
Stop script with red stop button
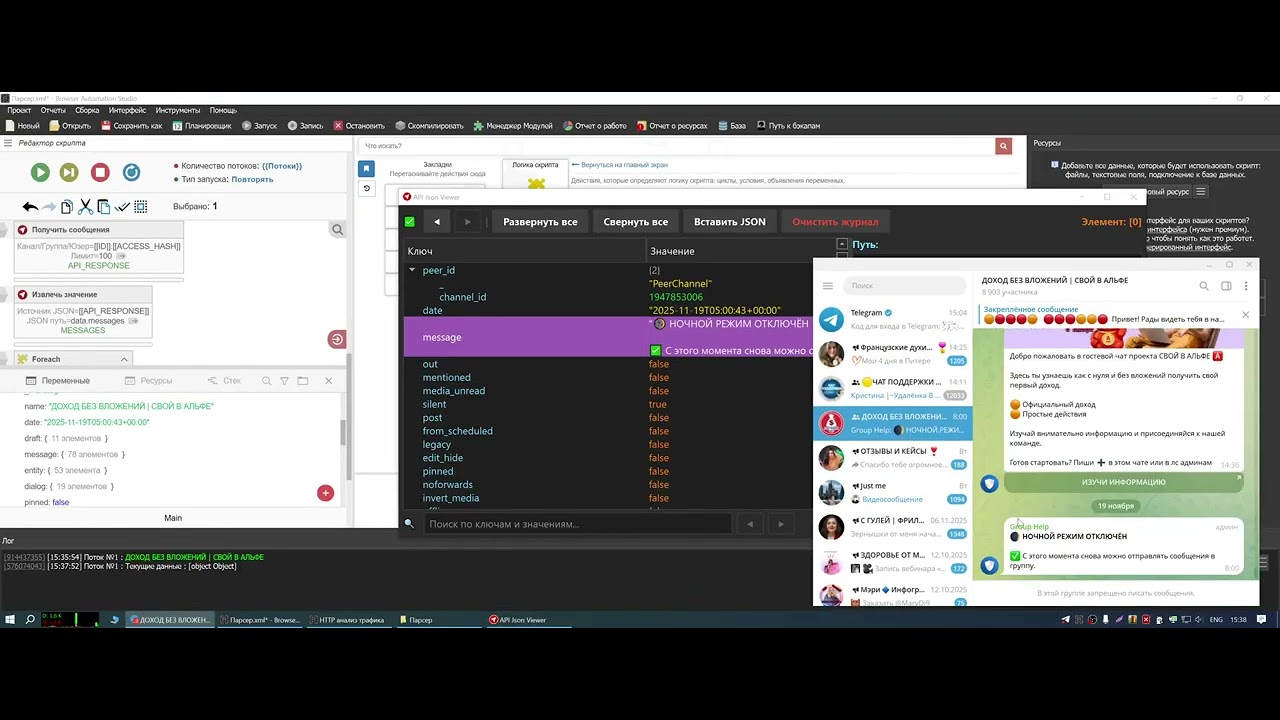click(100, 172)
